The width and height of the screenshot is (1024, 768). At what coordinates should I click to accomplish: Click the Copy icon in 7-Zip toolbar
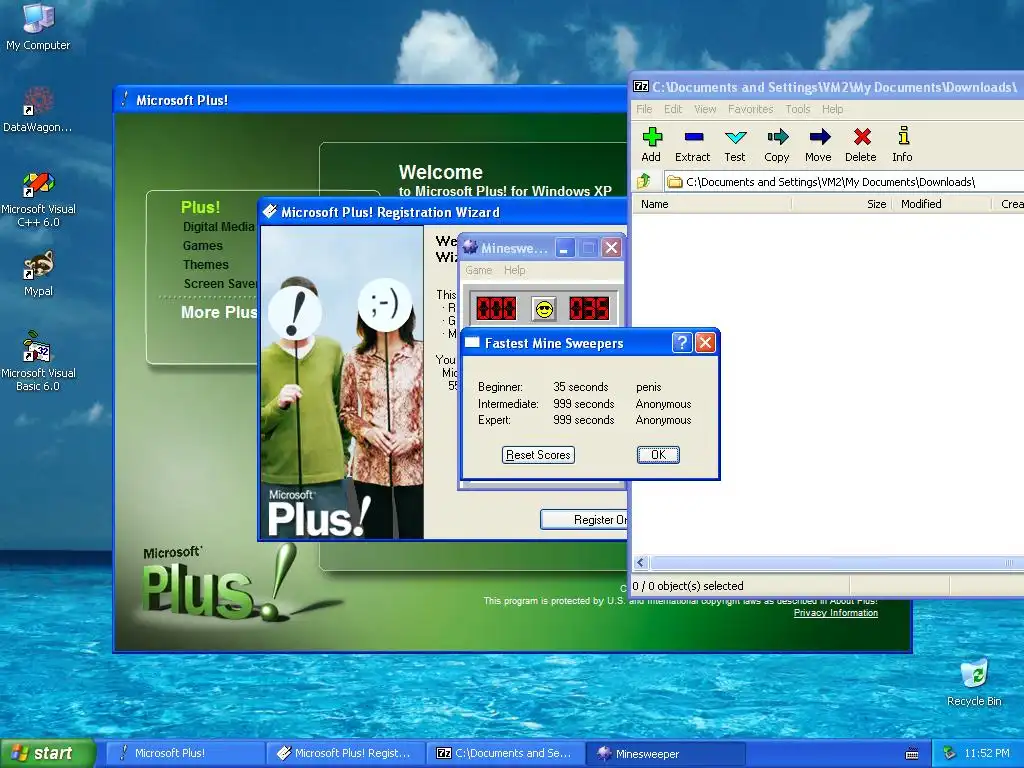coord(776,144)
